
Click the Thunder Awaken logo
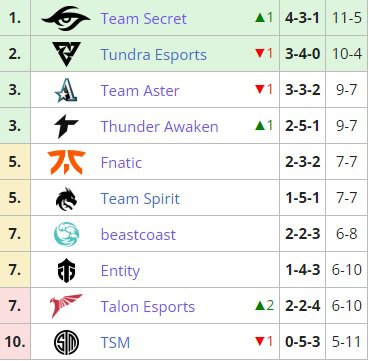66,126
